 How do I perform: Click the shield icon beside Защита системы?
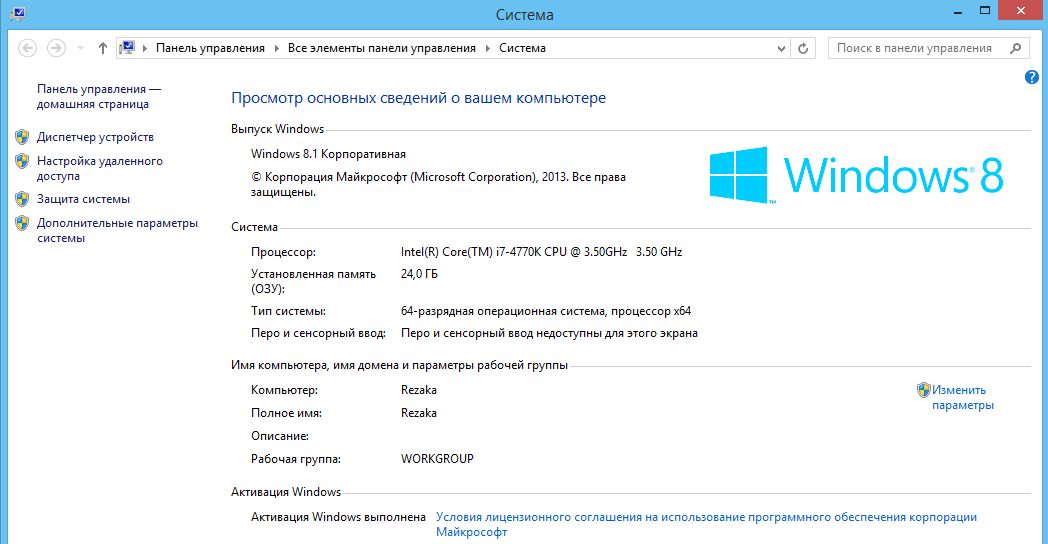click(22, 199)
